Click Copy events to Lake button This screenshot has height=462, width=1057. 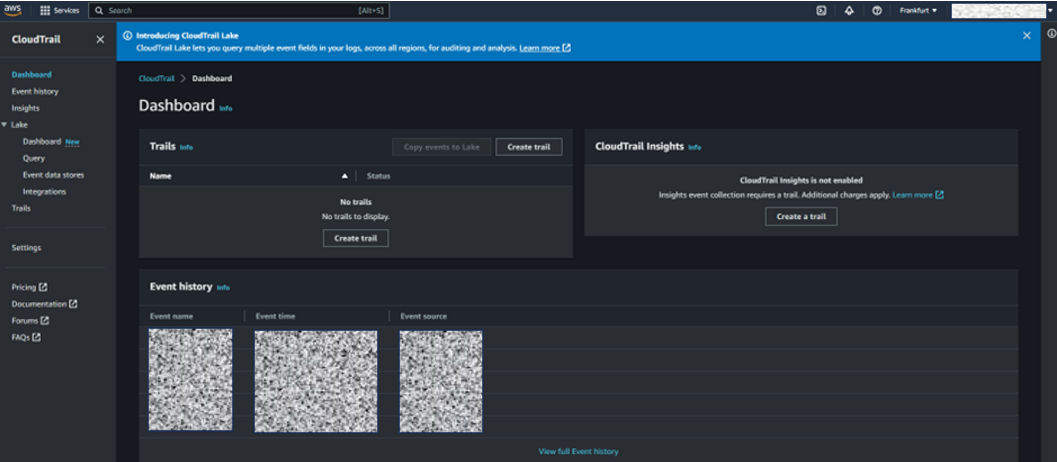tap(442, 146)
